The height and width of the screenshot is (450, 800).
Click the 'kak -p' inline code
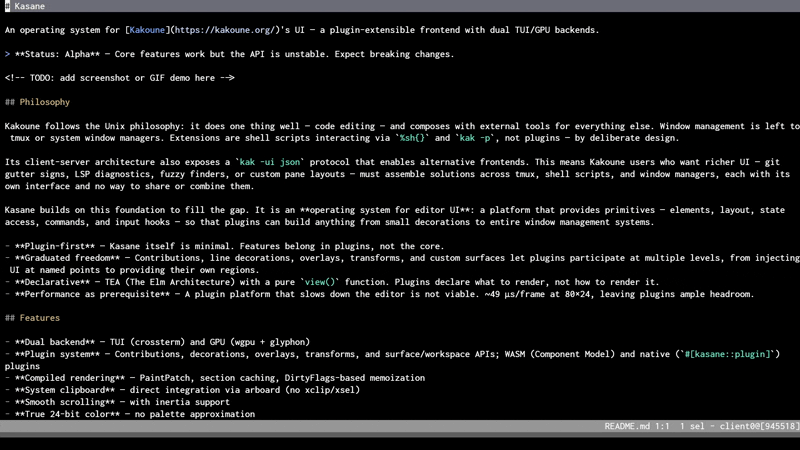(x=474, y=138)
